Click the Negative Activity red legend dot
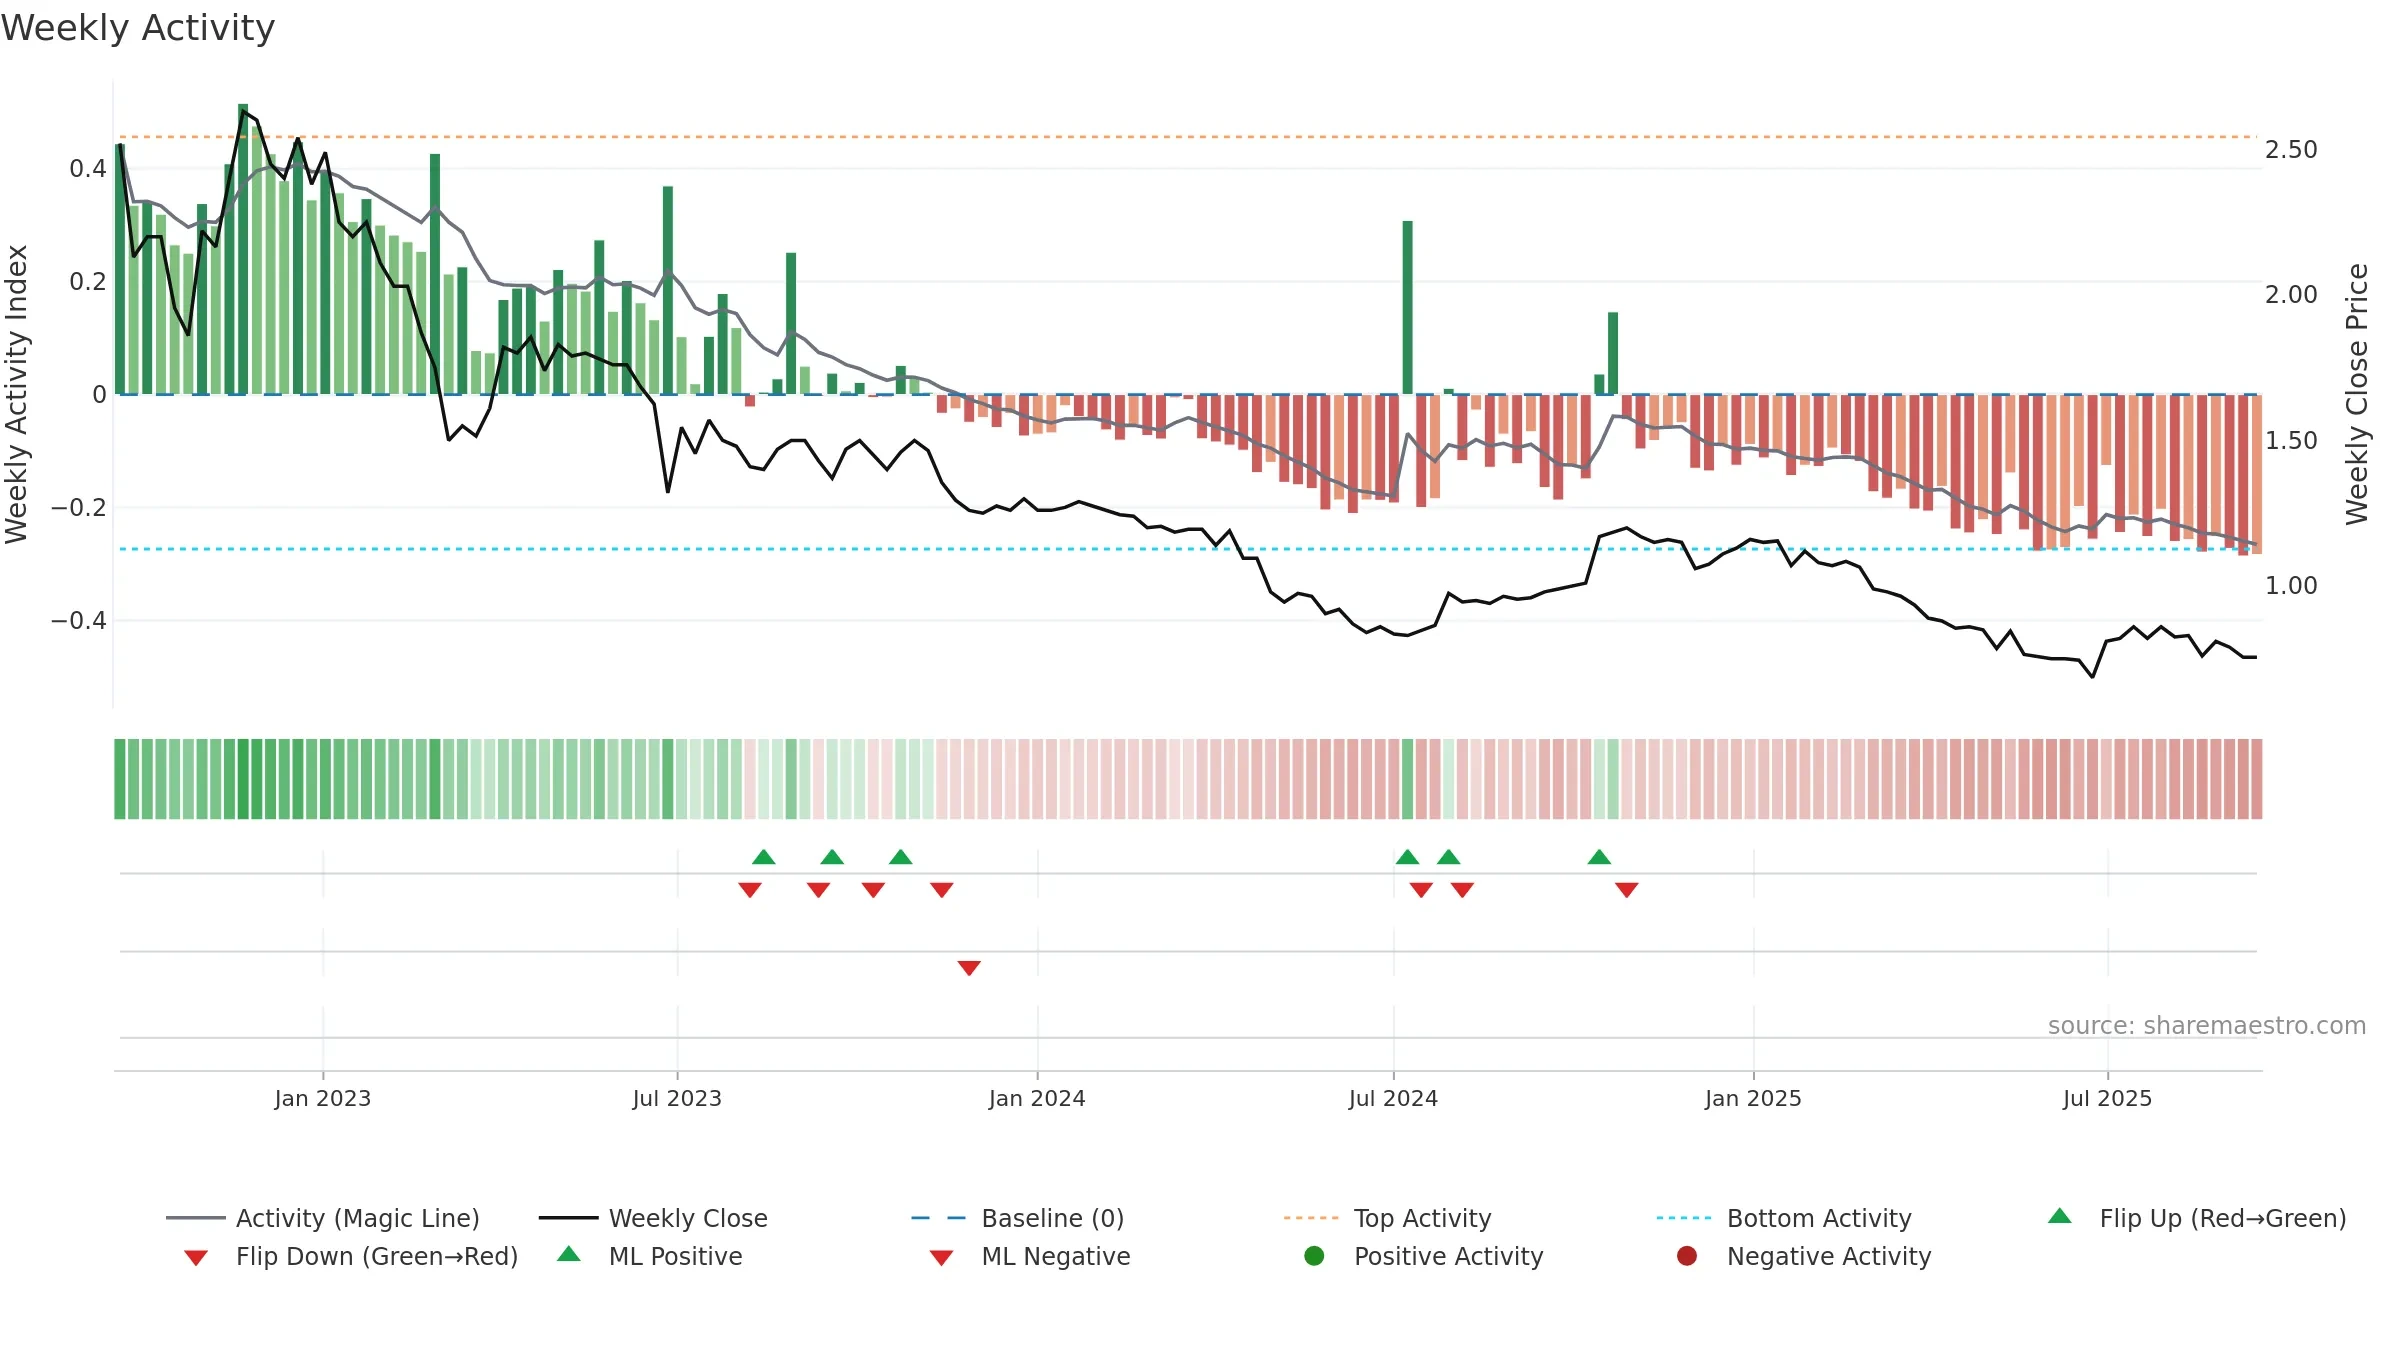 click(1687, 1256)
